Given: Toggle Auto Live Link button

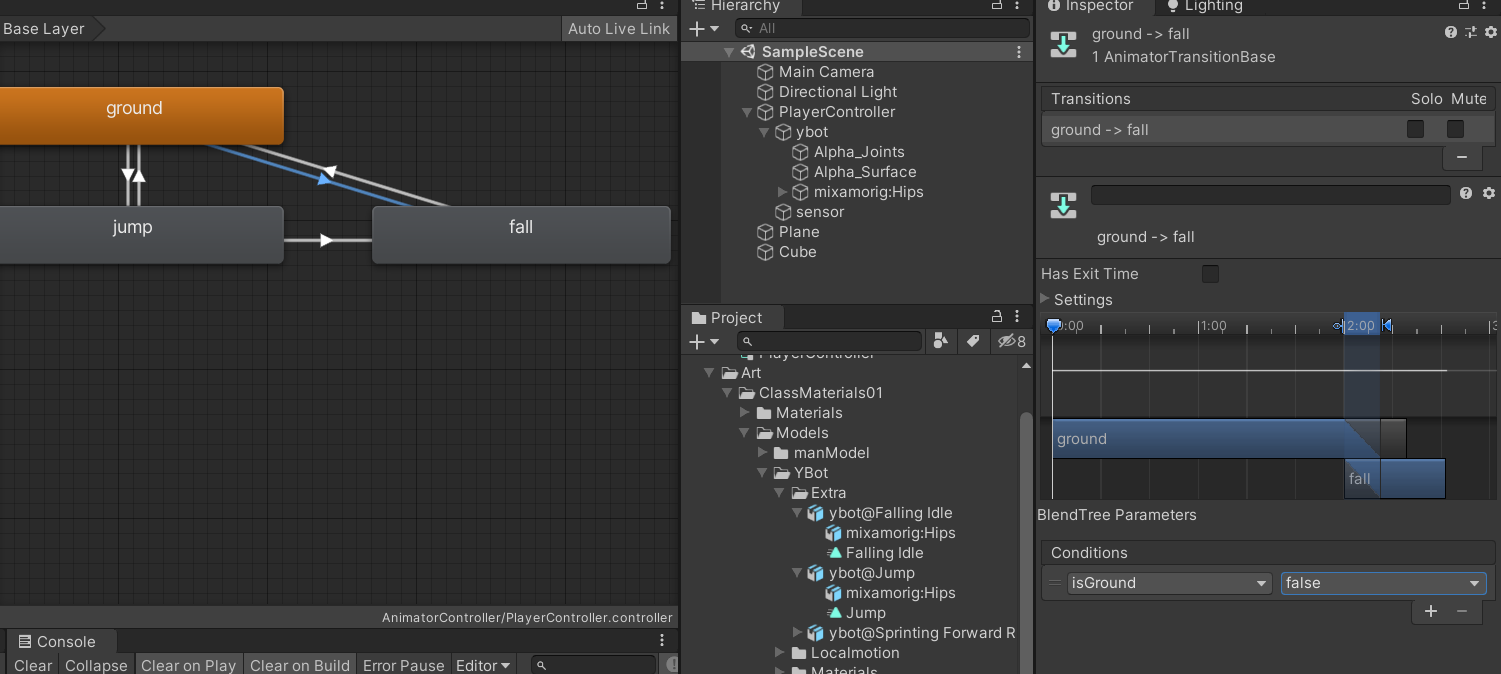Looking at the screenshot, I should (618, 28).
